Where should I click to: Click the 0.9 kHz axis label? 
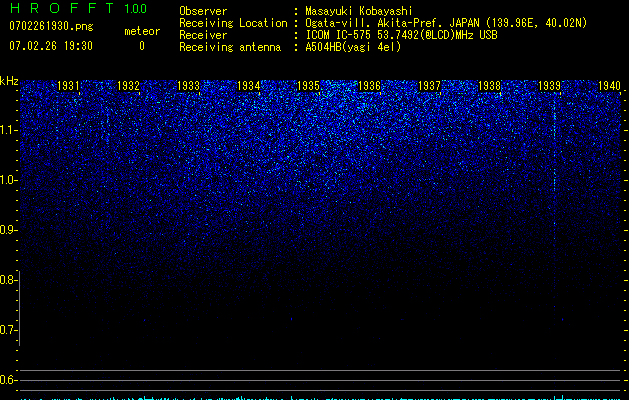click(x=8, y=230)
